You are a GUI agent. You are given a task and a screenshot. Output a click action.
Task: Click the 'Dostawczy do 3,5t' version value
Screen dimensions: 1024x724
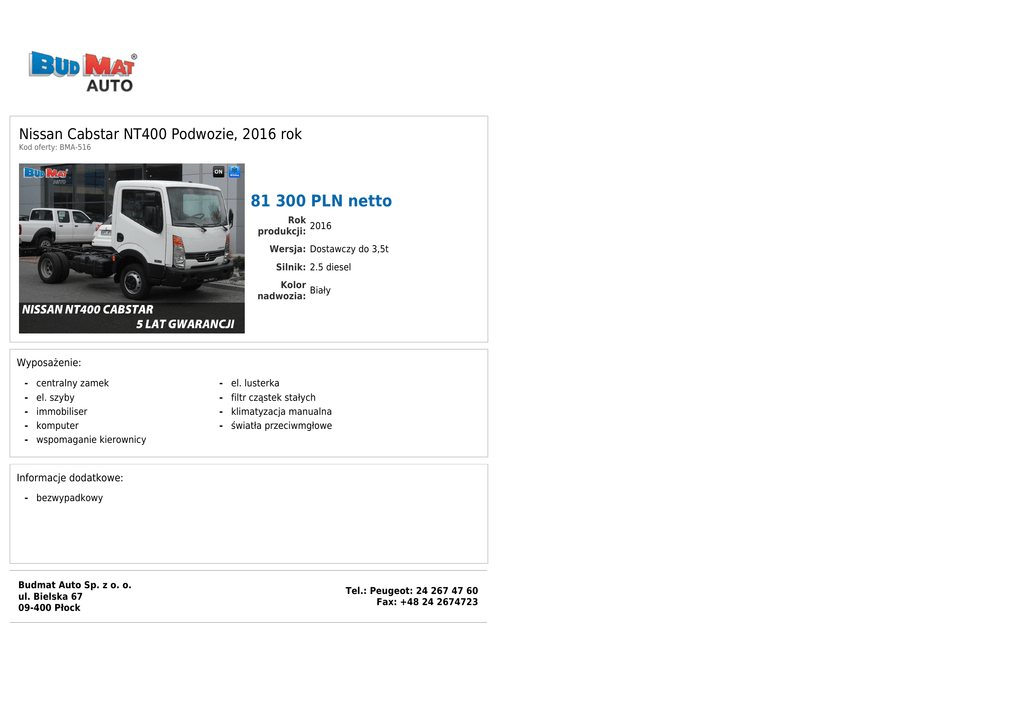349,249
